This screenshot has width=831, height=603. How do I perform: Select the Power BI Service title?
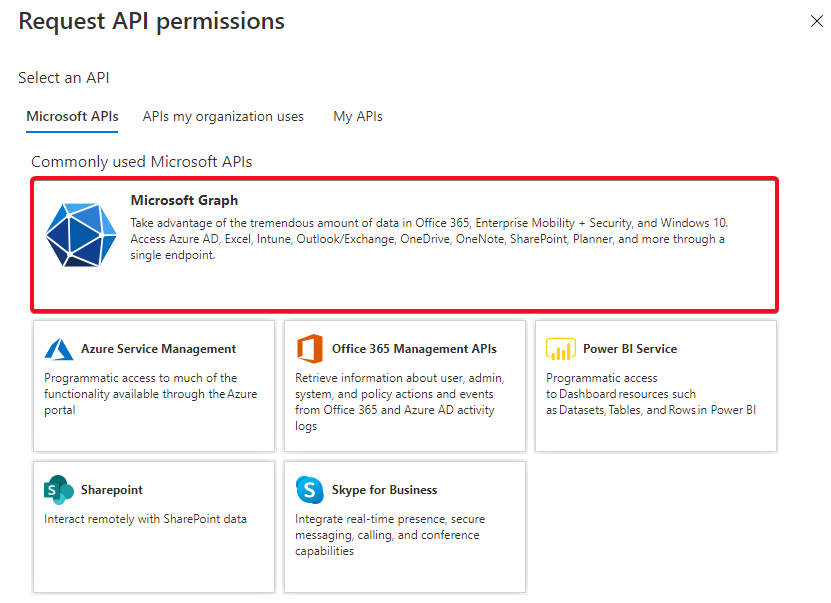click(630, 349)
